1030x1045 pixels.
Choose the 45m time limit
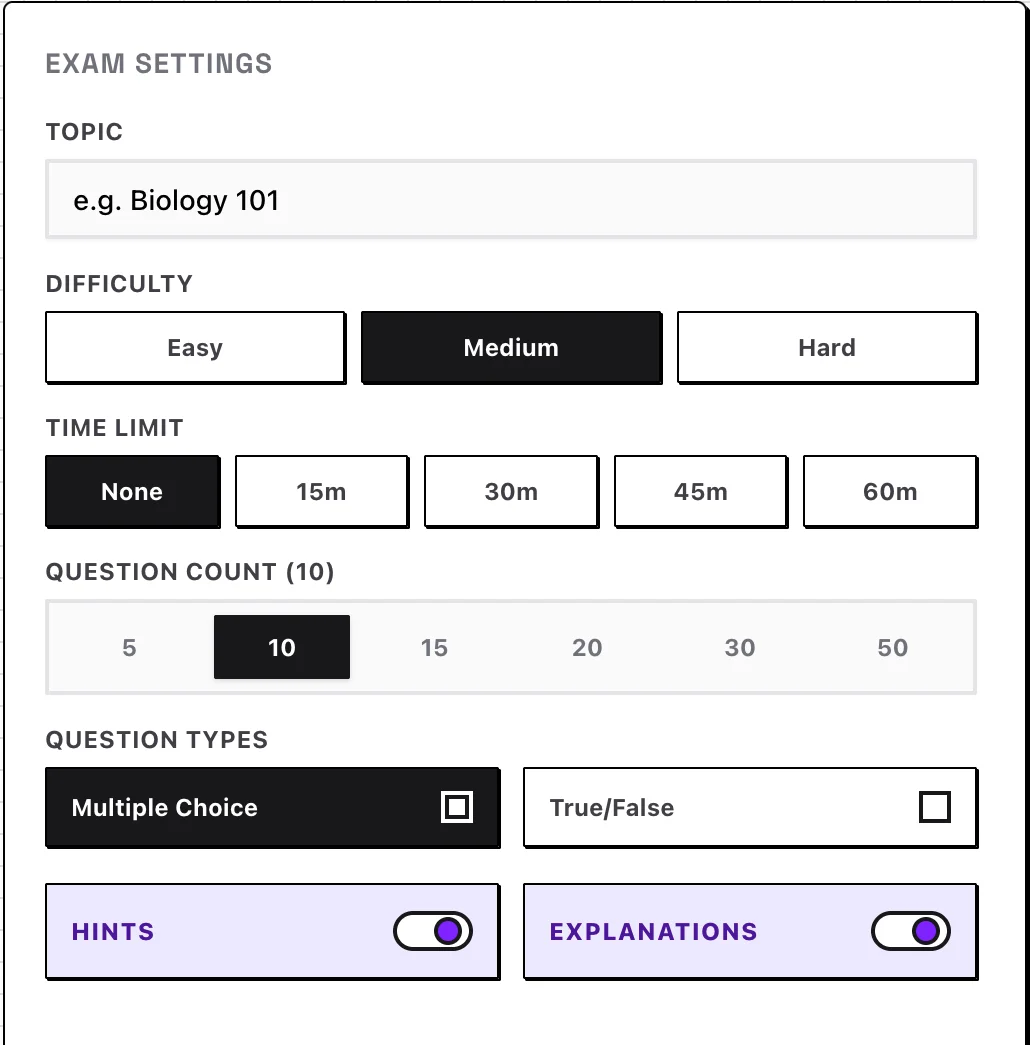click(700, 491)
